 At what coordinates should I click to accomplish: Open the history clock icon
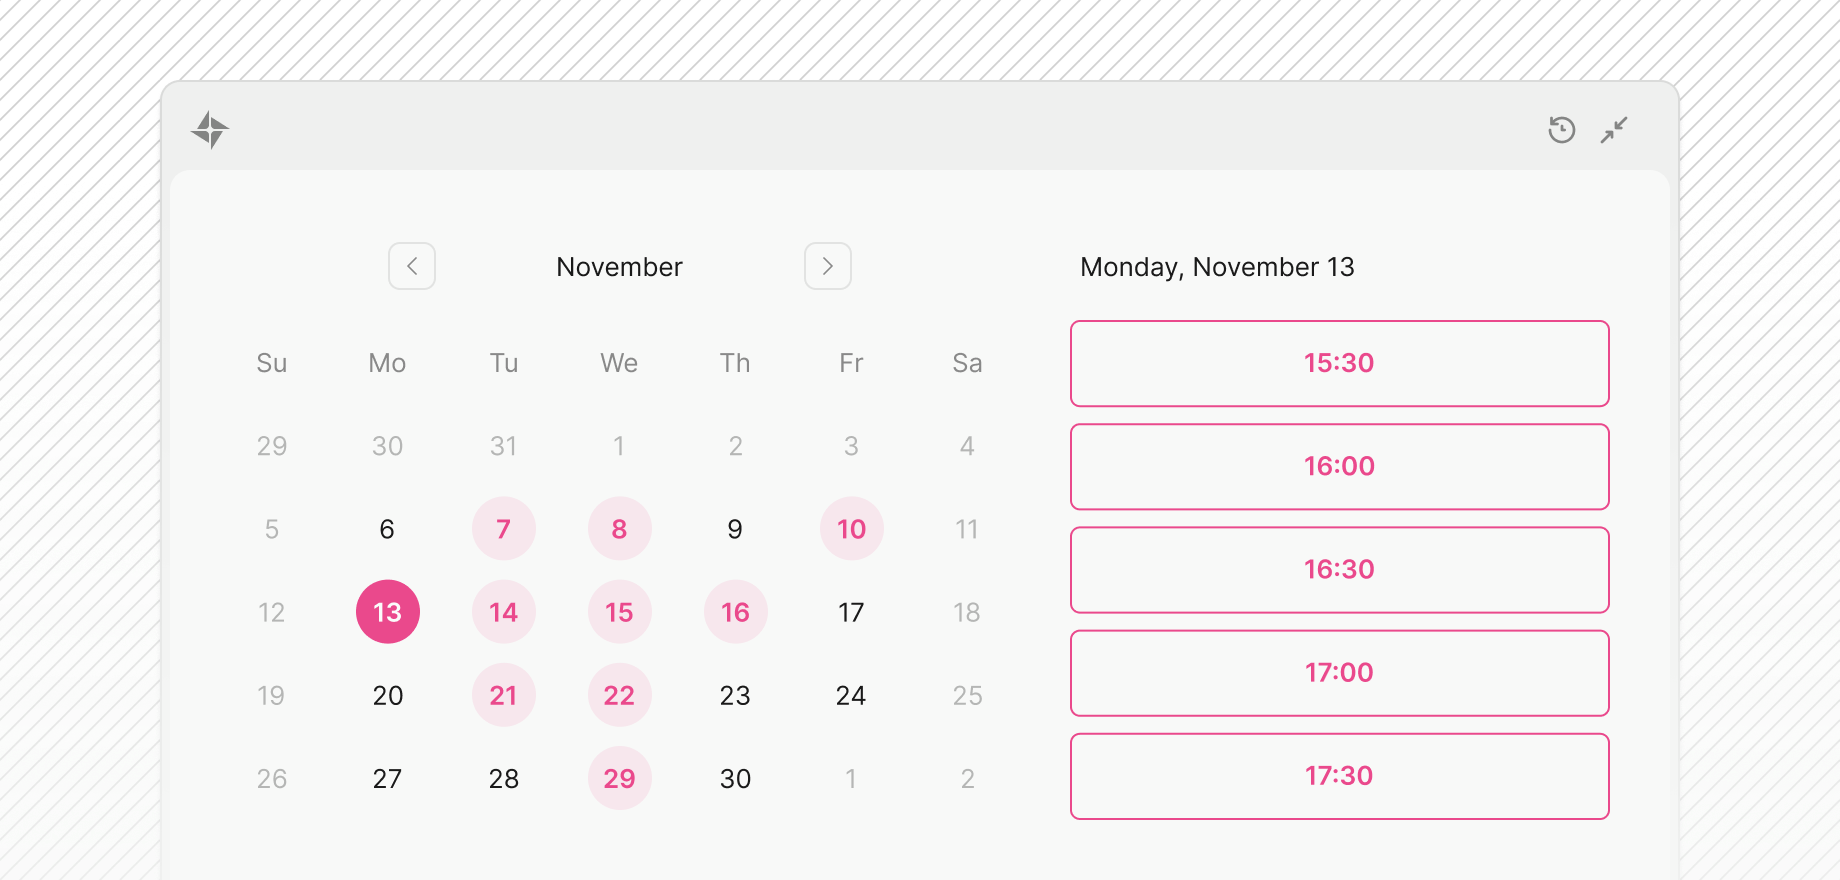click(1561, 130)
